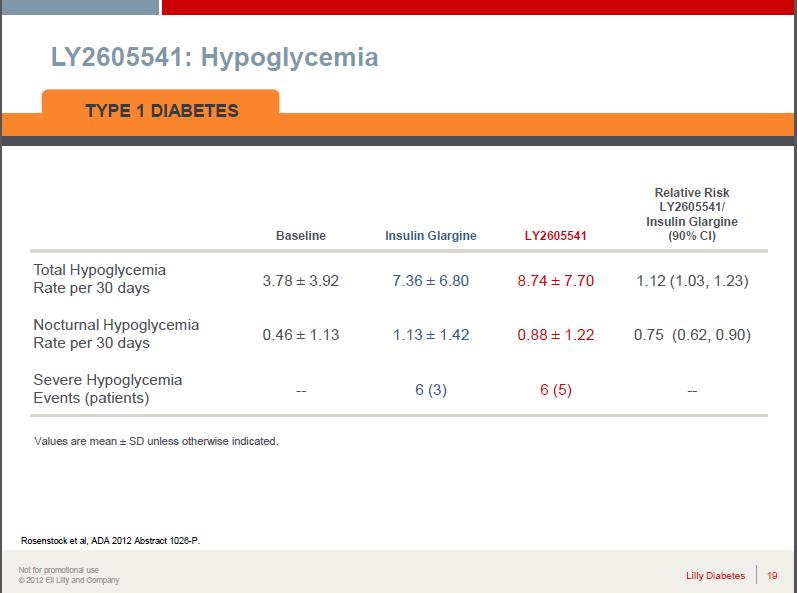Click the red LY2605541 column header
The height and width of the screenshot is (593, 797).
tap(555, 236)
